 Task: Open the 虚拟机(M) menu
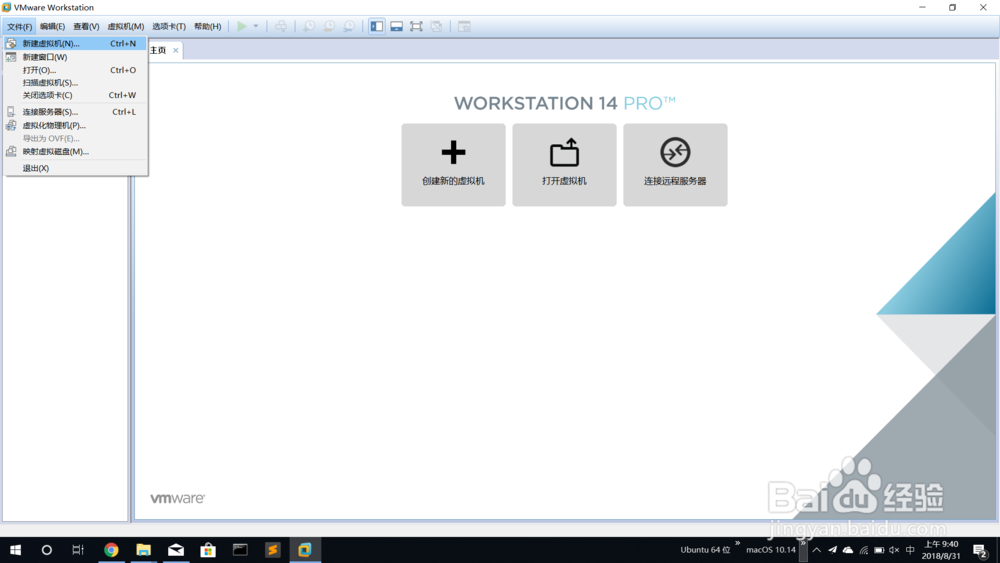(126, 27)
